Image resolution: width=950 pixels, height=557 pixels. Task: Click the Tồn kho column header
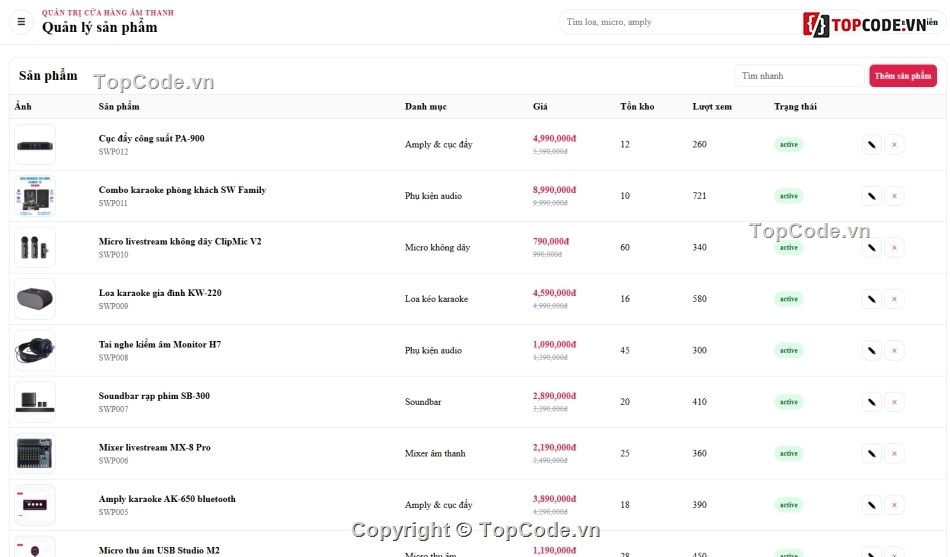[637, 107]
